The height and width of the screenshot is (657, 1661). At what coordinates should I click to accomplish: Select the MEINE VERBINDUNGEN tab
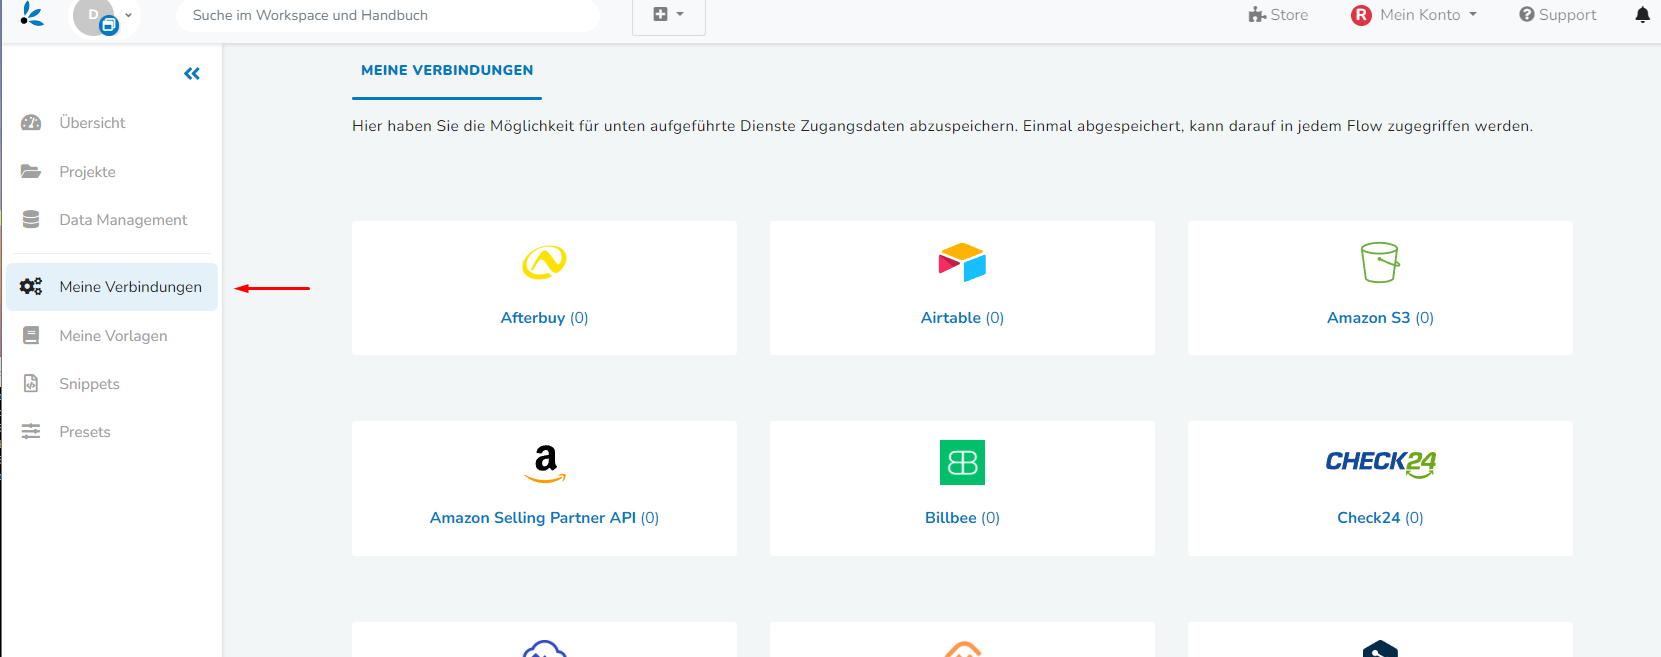(x=447, y=71)
